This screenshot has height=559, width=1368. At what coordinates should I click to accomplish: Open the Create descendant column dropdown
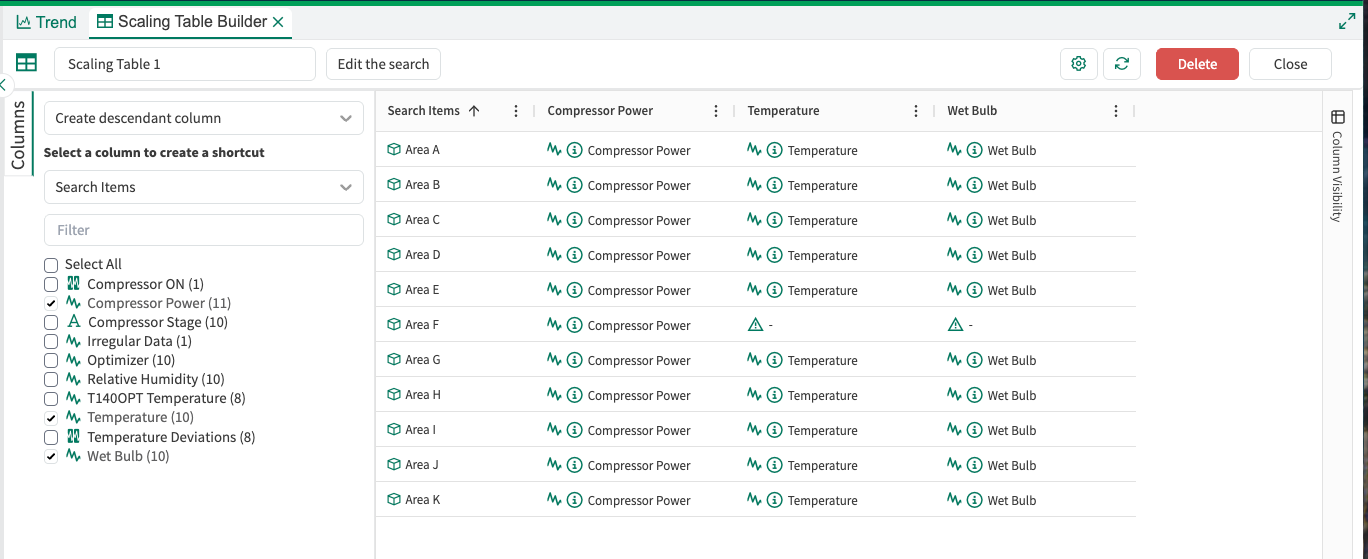click(x=203, y=118)
